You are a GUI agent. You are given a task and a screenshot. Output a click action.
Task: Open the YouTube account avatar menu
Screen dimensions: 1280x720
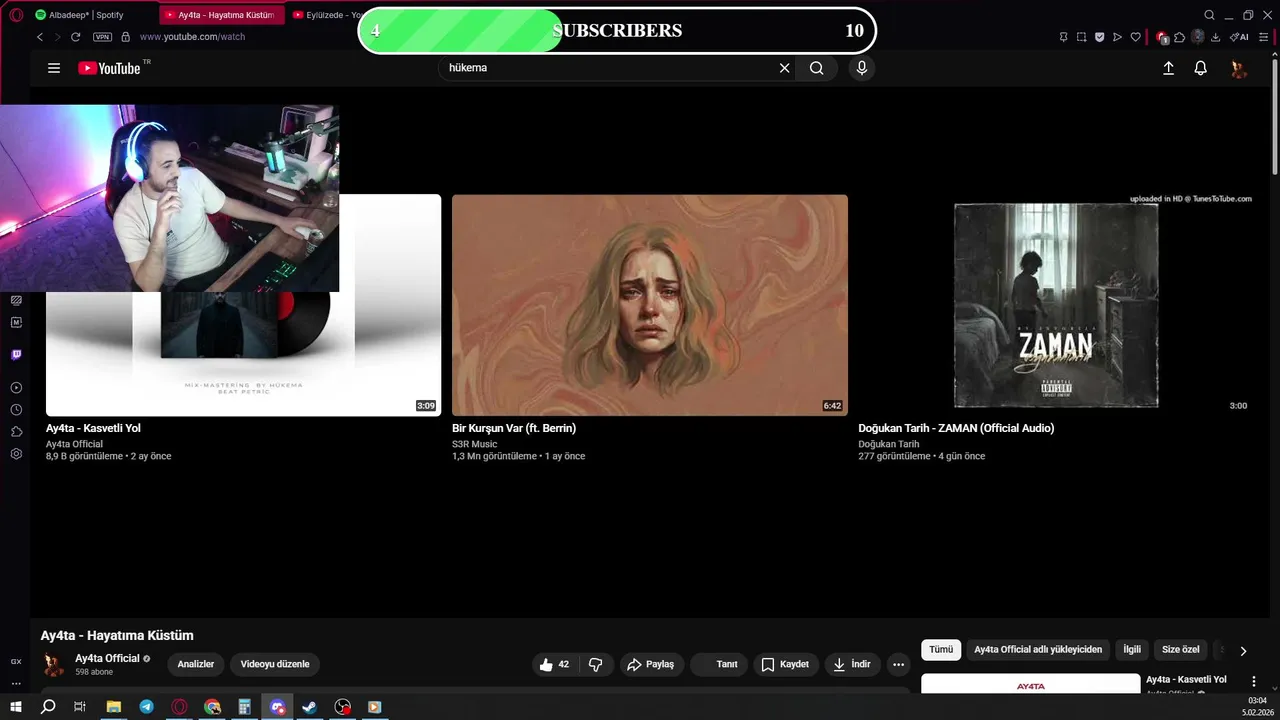click(x=1239, y=68)
